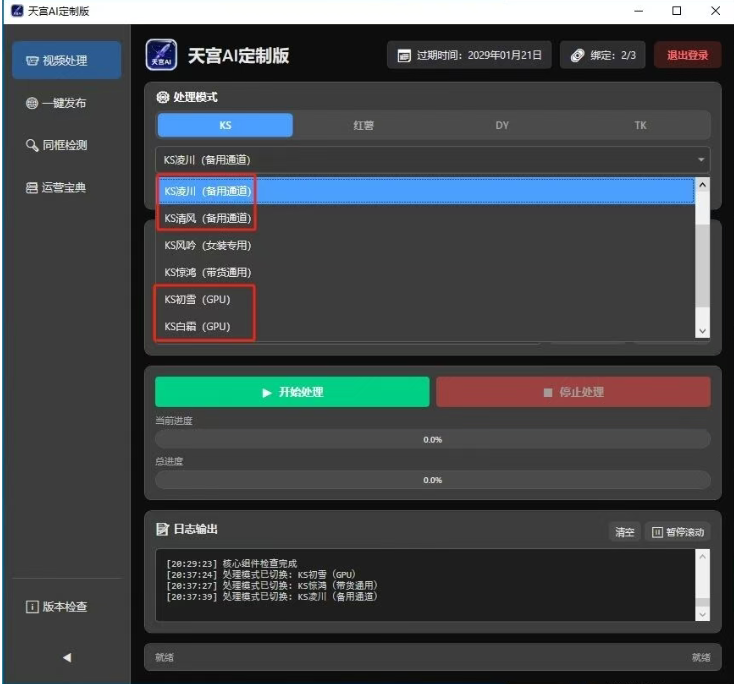This screenshot has width=734, height=684.
Task: Click the log panel's scroll-down arrow
Action: click(x=702, y=614)
